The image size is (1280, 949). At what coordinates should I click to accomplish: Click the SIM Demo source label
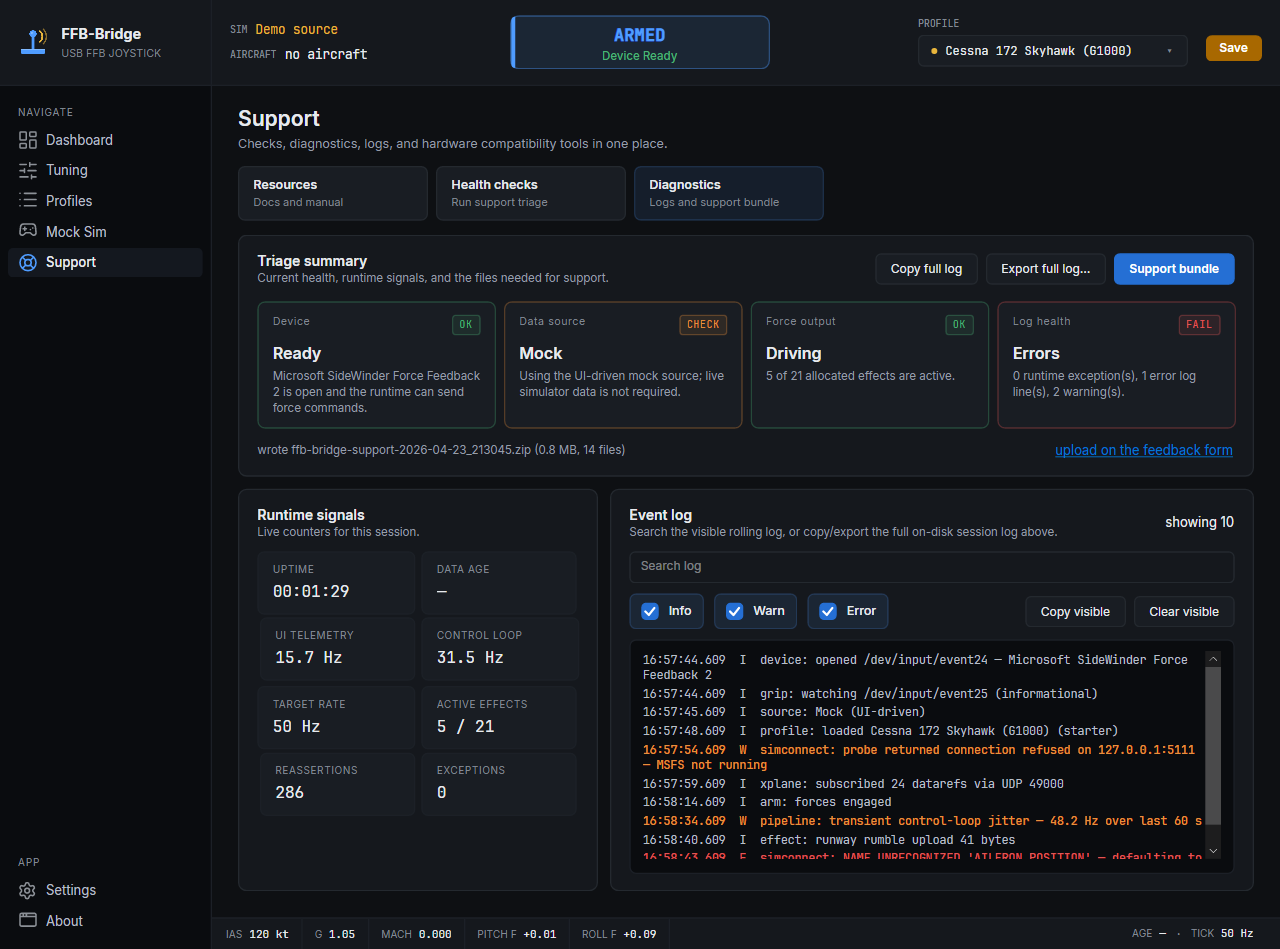284,30
